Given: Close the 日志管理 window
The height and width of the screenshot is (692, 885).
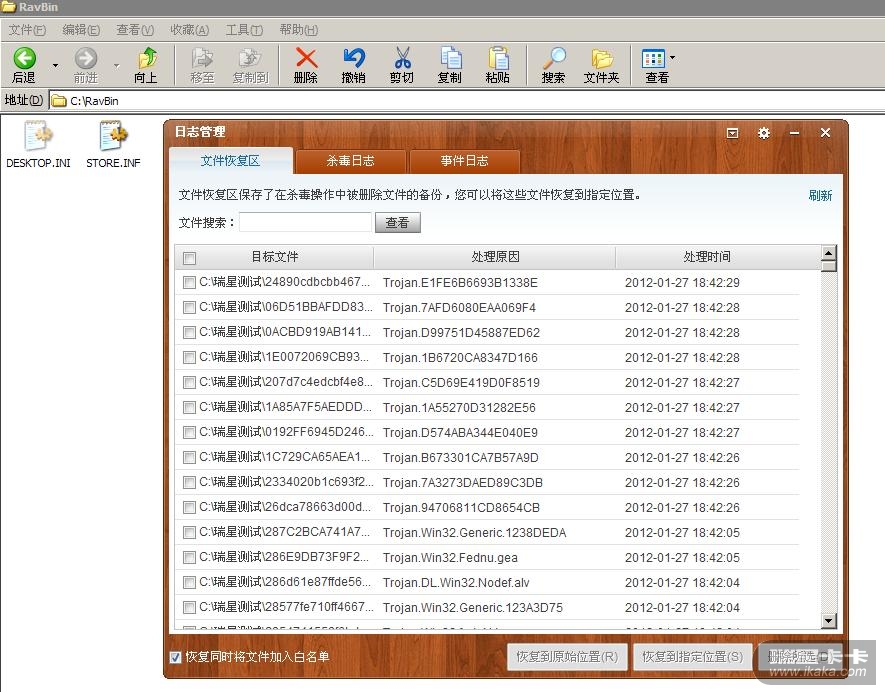Looking at the screenshot, I should (825, 133).
